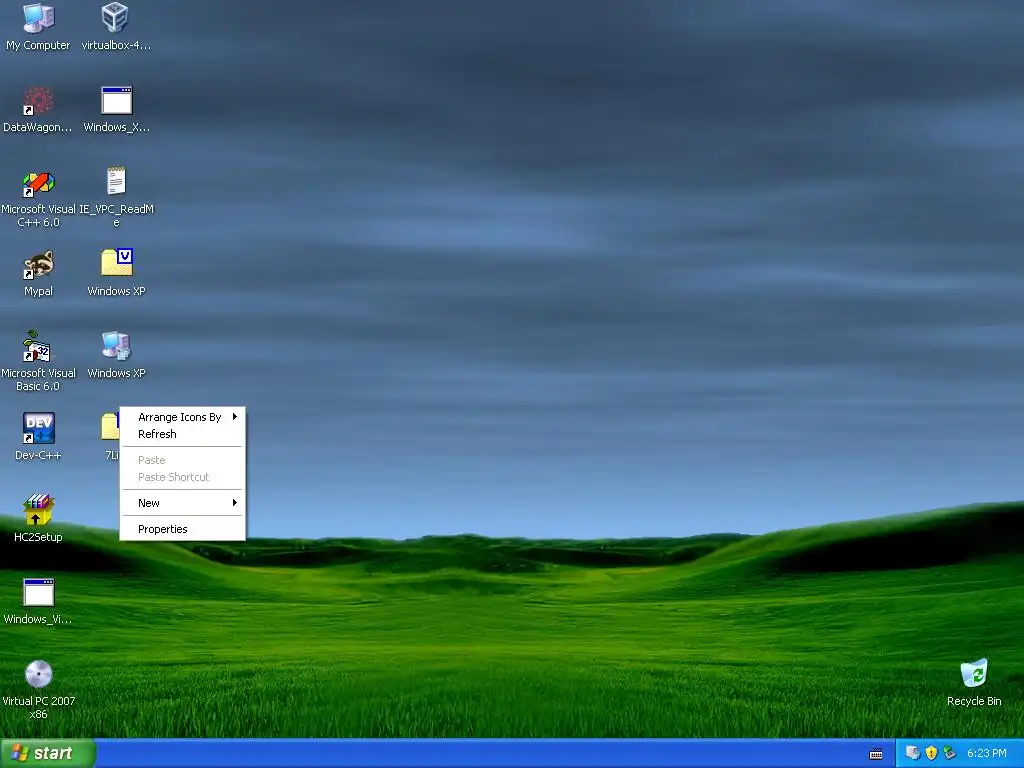Screen dimensions: 1024x768
Task: Select the Windows XP folder icon with V badge
Action: (117, 264)
